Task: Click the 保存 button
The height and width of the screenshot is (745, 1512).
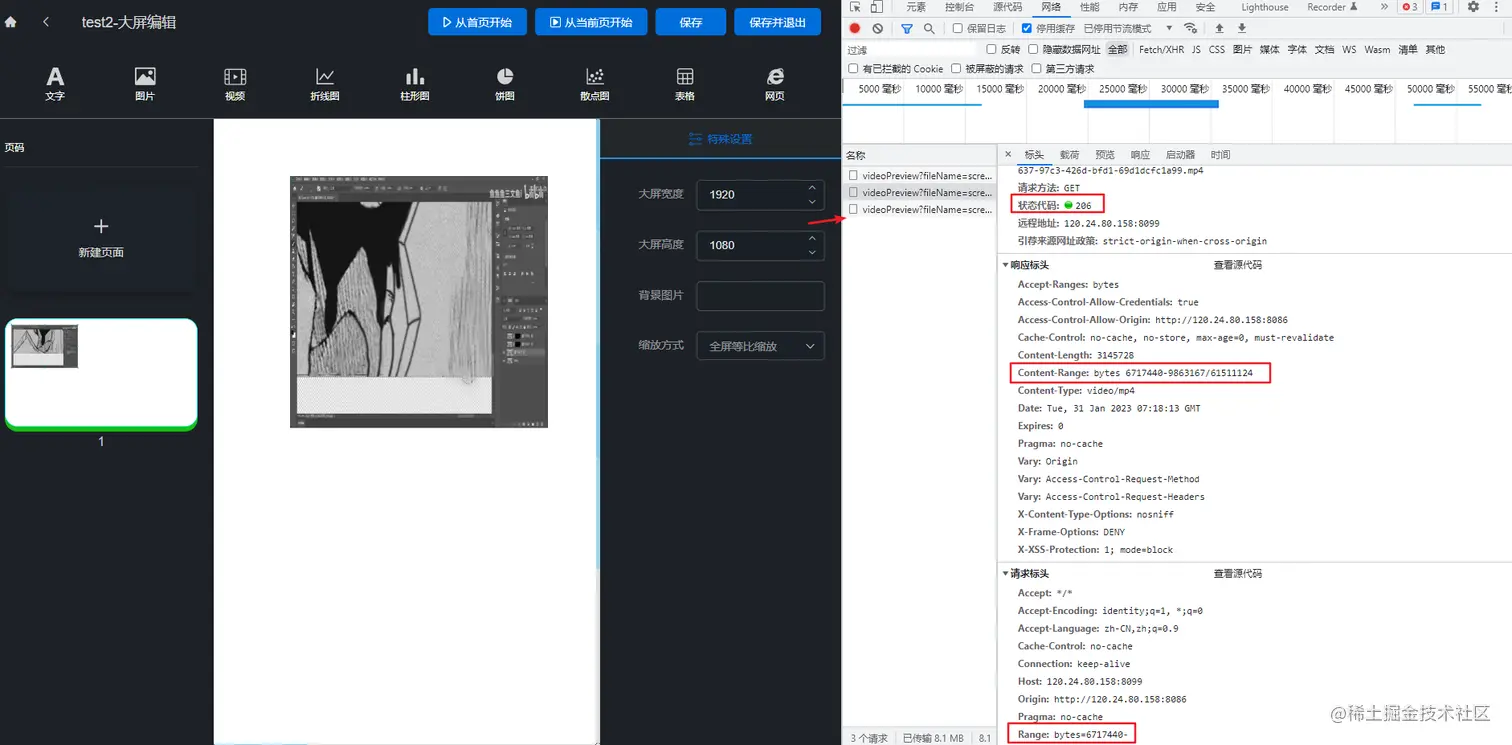Action: [691, 22]
